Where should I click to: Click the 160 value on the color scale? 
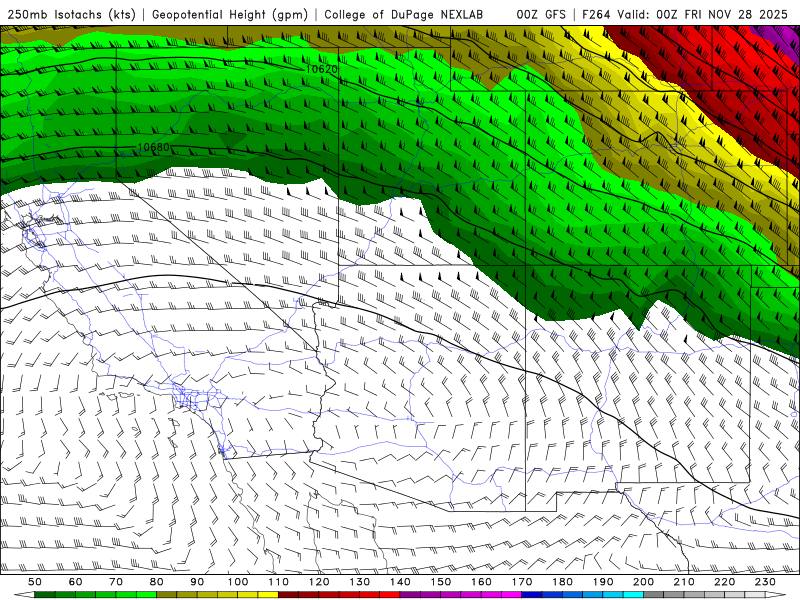tap(481, 582)
